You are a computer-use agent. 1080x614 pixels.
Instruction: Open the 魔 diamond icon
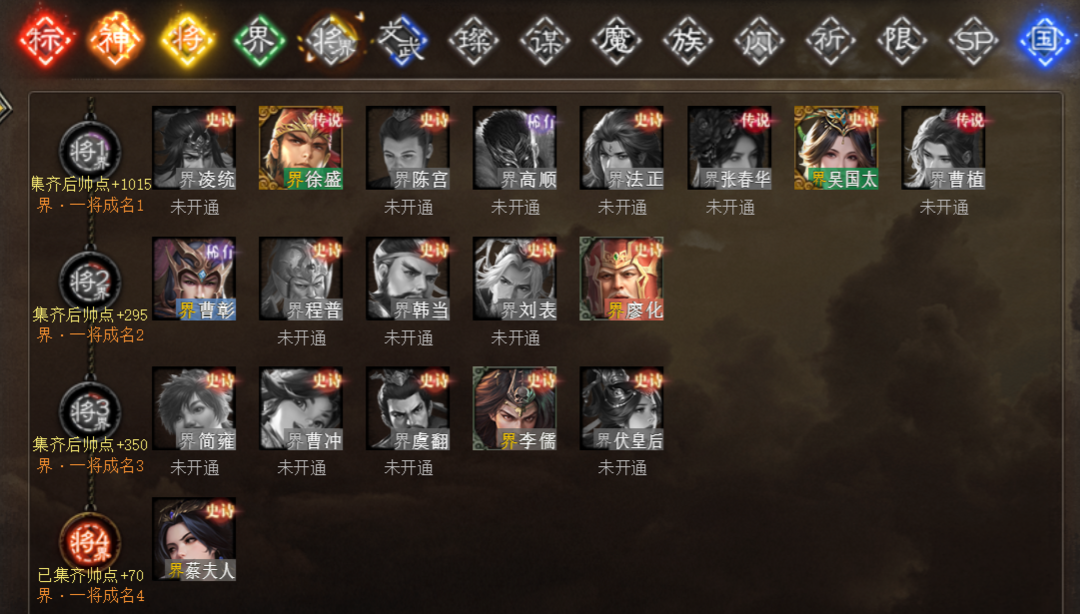coord(616,40)
